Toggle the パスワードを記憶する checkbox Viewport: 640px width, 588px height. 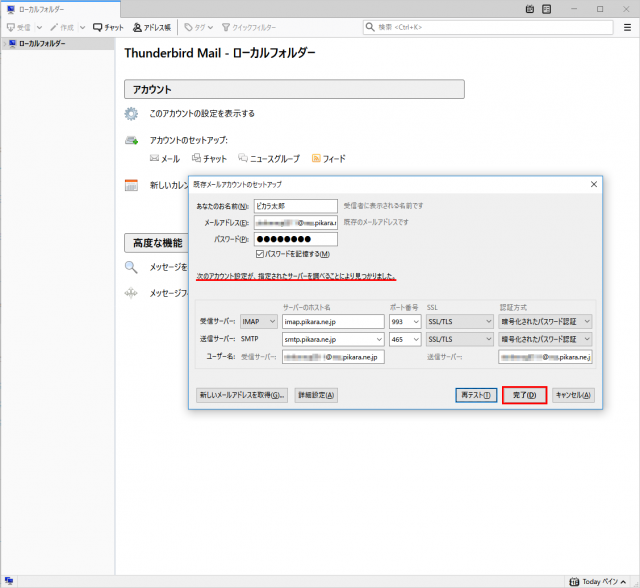tap(260, 254)
